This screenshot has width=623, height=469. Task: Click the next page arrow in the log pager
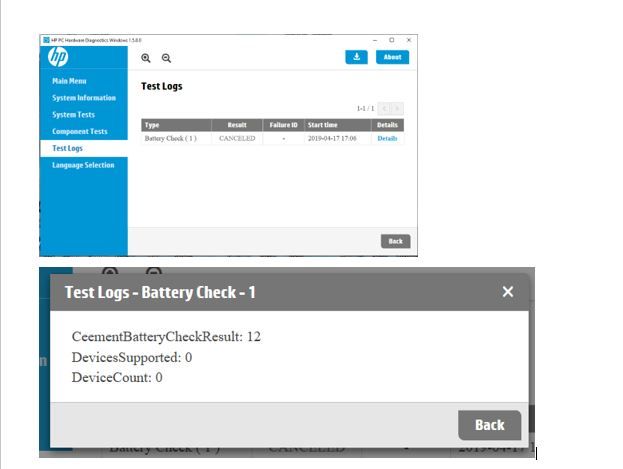(397, 109)
